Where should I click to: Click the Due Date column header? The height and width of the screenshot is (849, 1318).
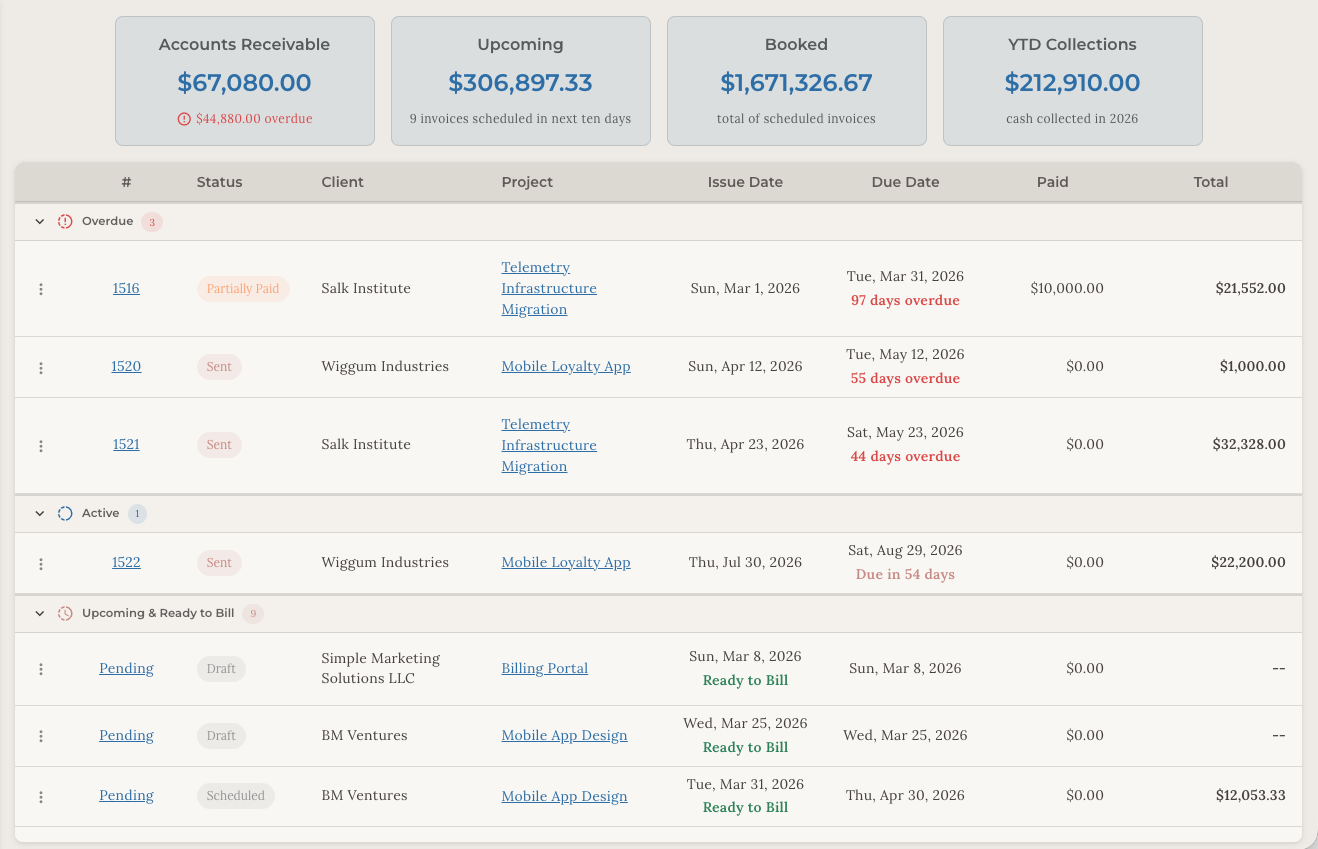click(906, 182)
